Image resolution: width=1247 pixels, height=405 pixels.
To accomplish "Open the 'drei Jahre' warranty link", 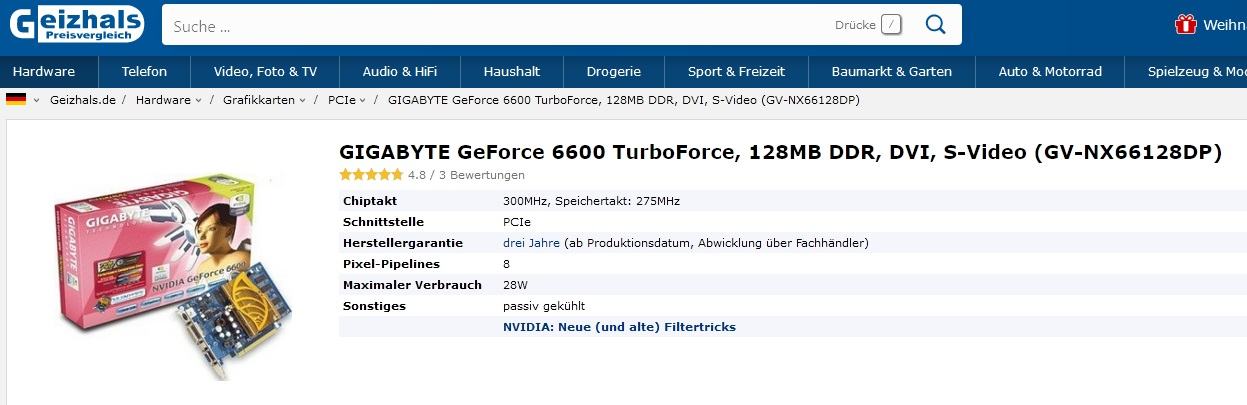I will [x=531, y=243].
